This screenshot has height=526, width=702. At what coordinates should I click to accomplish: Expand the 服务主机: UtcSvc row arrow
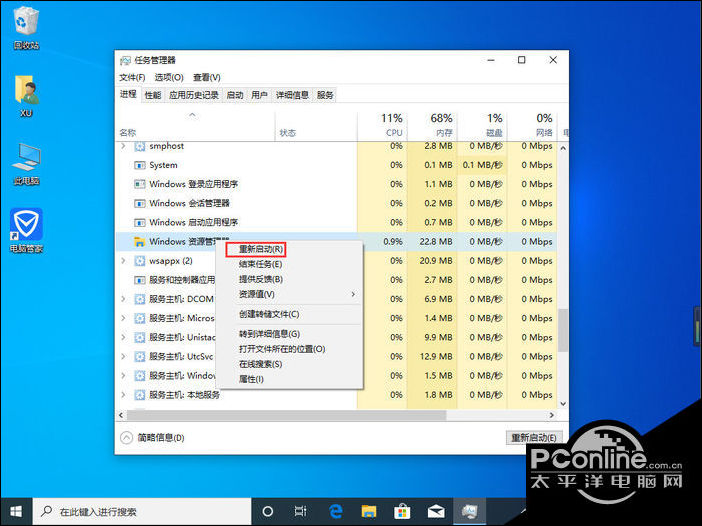[x=124, y=356]
